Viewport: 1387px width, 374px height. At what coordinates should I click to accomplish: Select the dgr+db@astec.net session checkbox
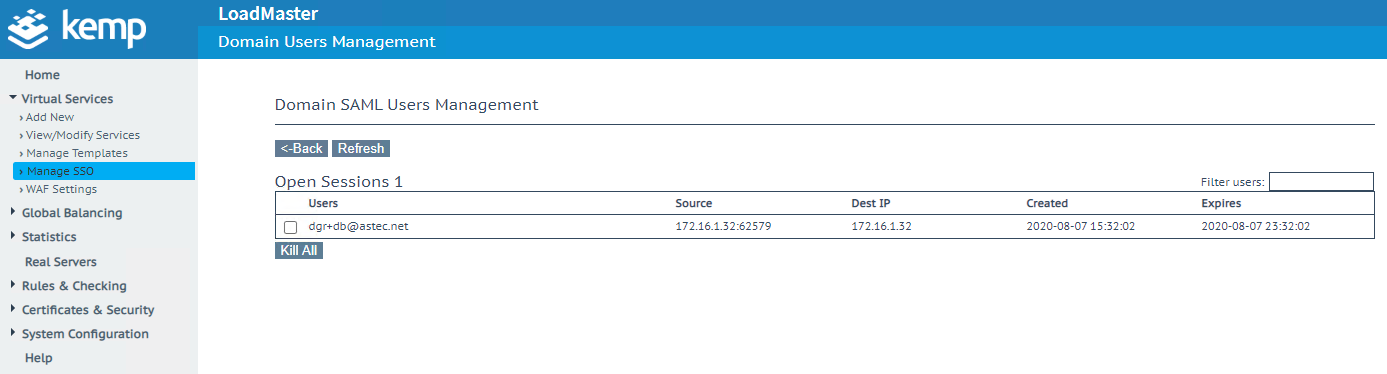pos(291,227)
